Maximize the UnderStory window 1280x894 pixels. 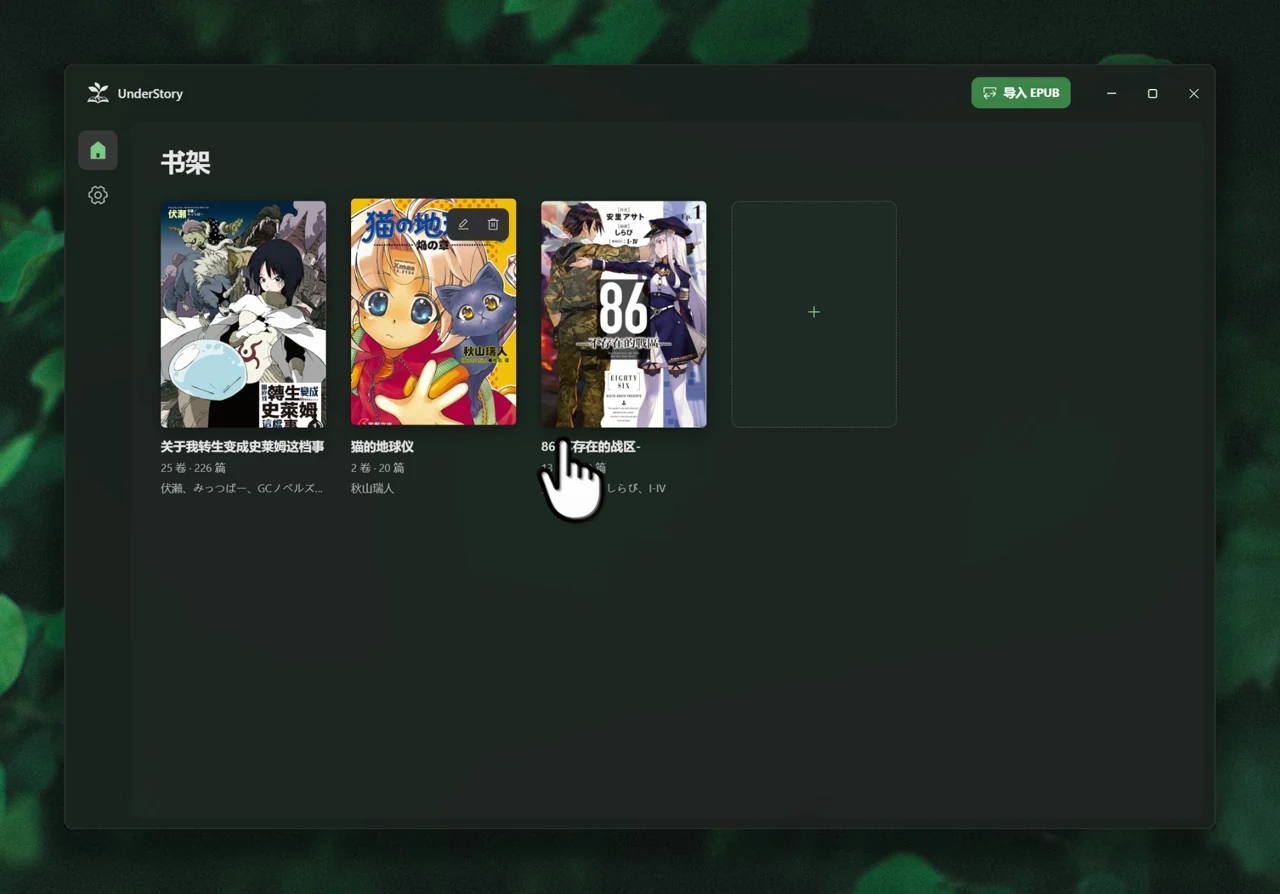pyautogui.click(x=1152, y=93)
